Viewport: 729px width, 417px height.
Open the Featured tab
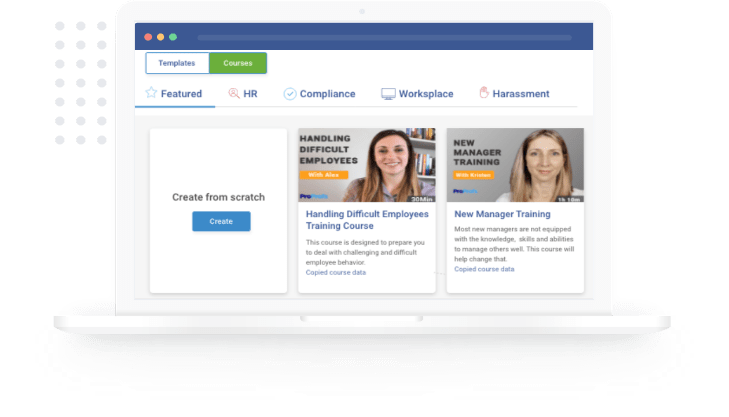(181, 94)
